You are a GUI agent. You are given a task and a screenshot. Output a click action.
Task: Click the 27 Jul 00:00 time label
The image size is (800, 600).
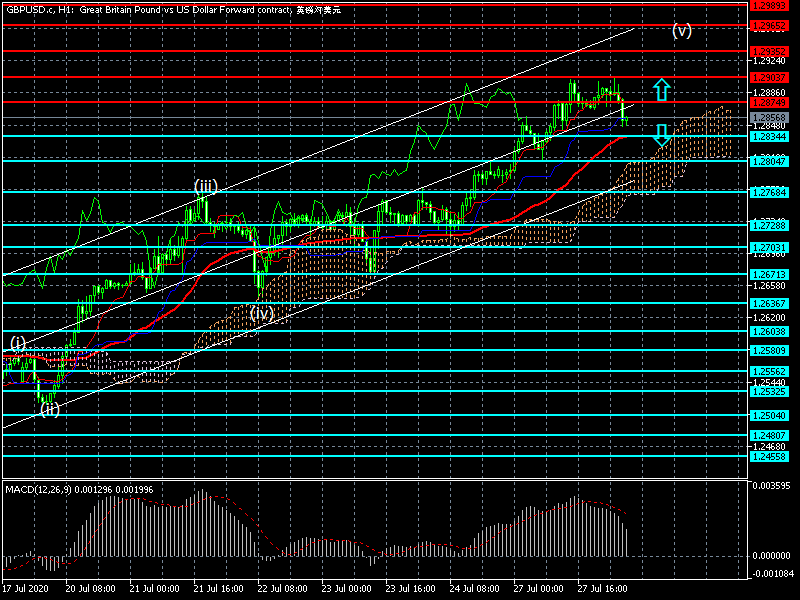[x=539, y=589]
